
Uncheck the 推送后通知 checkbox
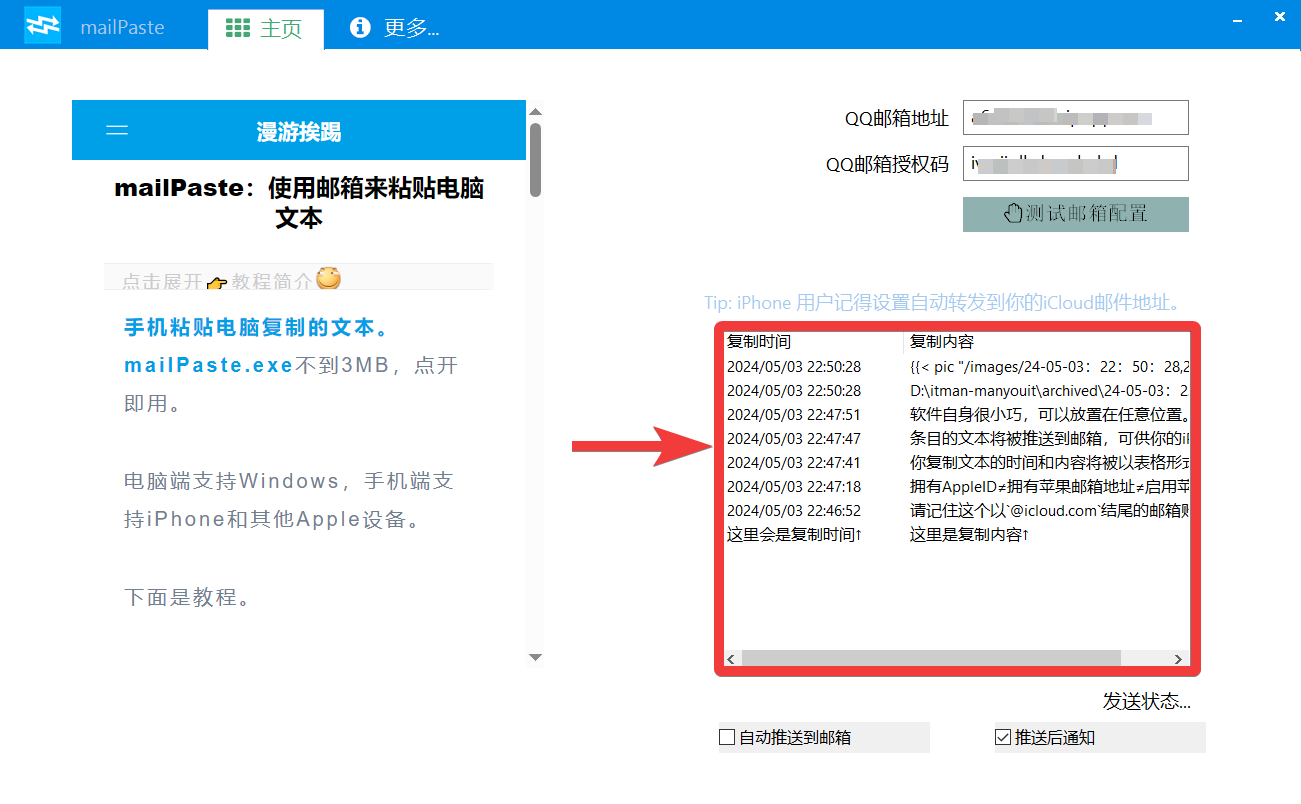1003,738
